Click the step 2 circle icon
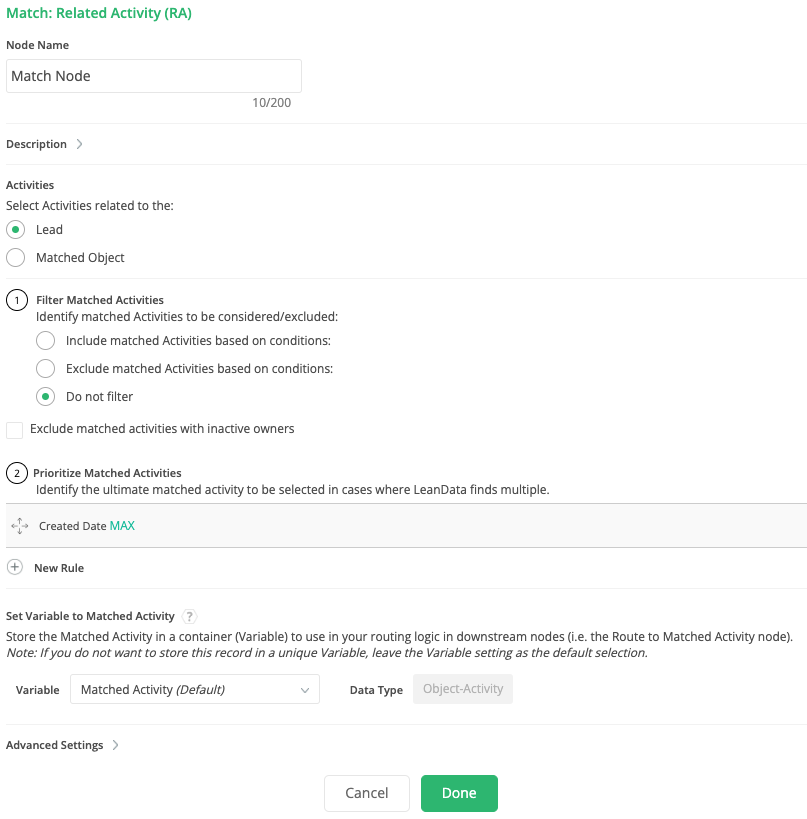The image size is (807, 819). pyautogui.click(x=16, y=473)
